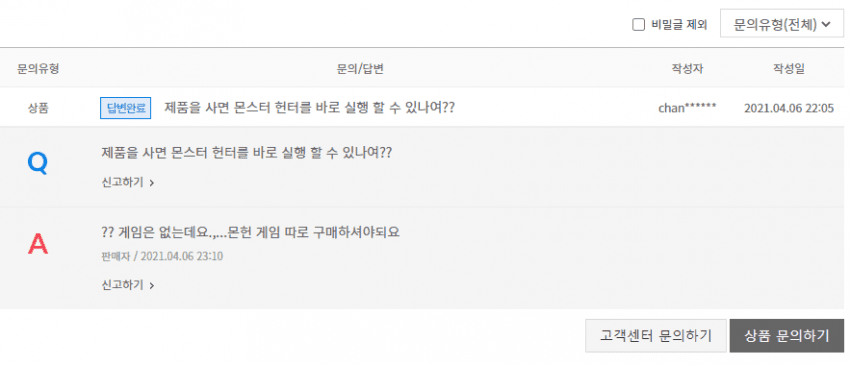Toggle the 비밀글 제외 checkbox
Viewport: 850px width, 365px height.
coord(639,25)
